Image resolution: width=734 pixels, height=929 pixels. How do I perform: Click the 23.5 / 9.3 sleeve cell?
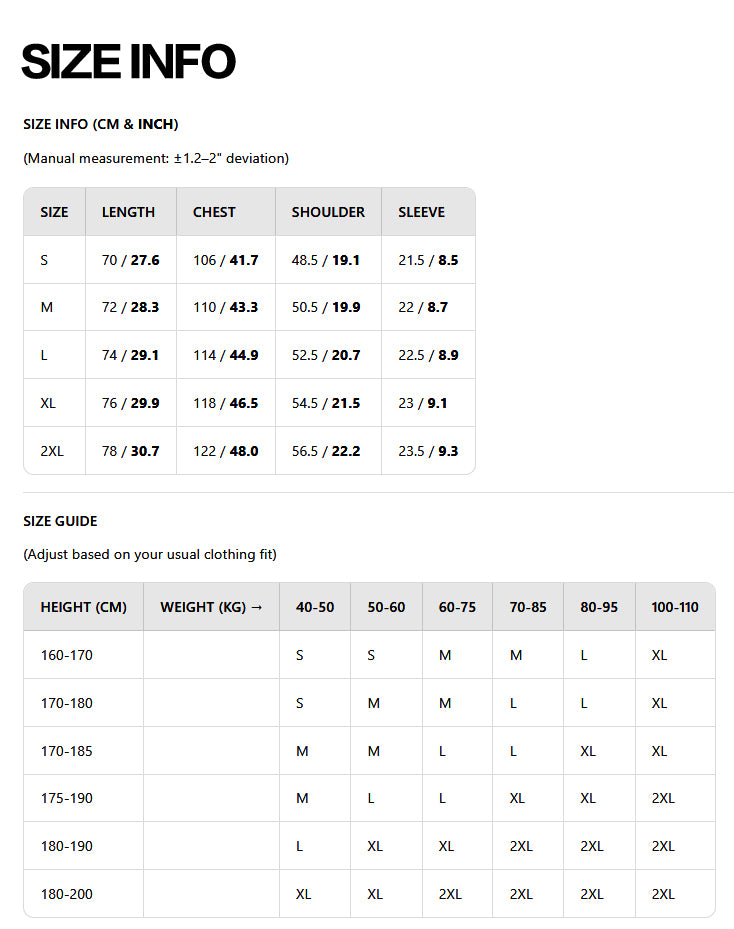428,451
